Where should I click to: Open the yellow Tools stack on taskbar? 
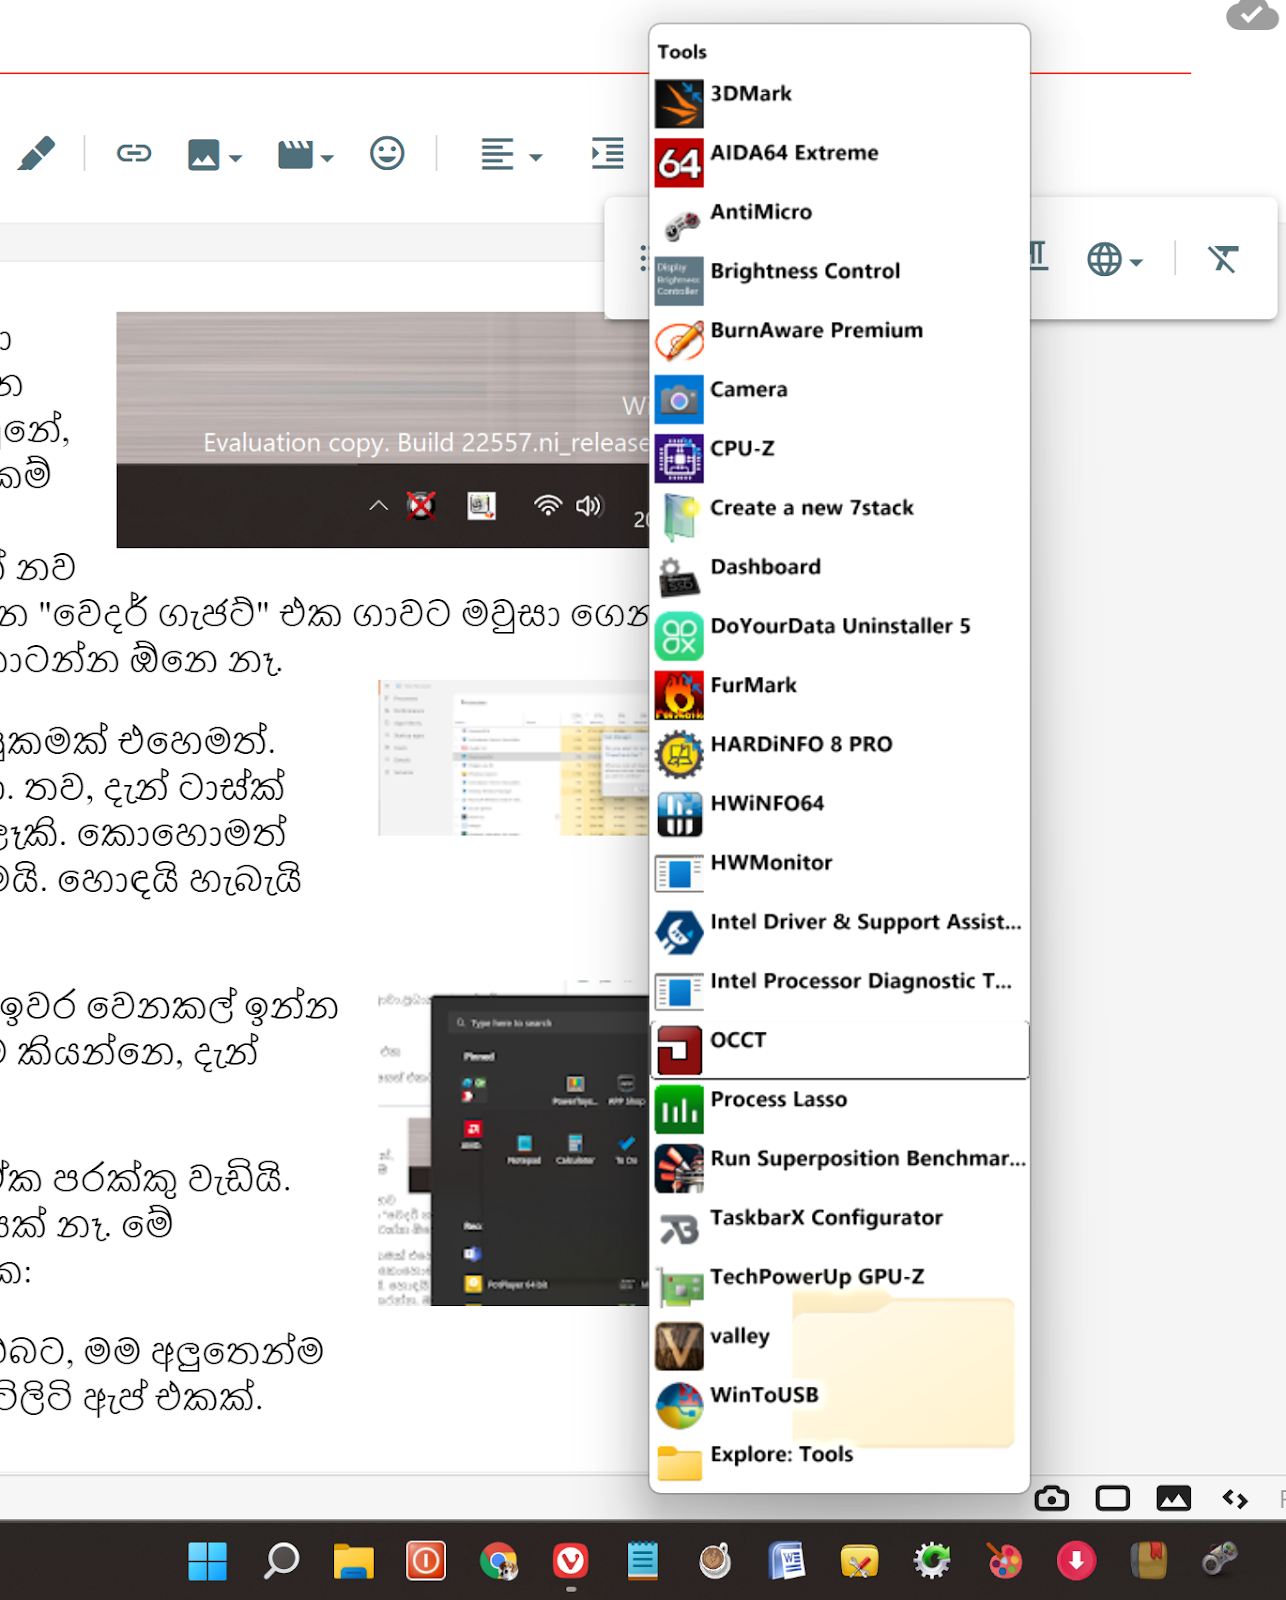point(860,1561)
